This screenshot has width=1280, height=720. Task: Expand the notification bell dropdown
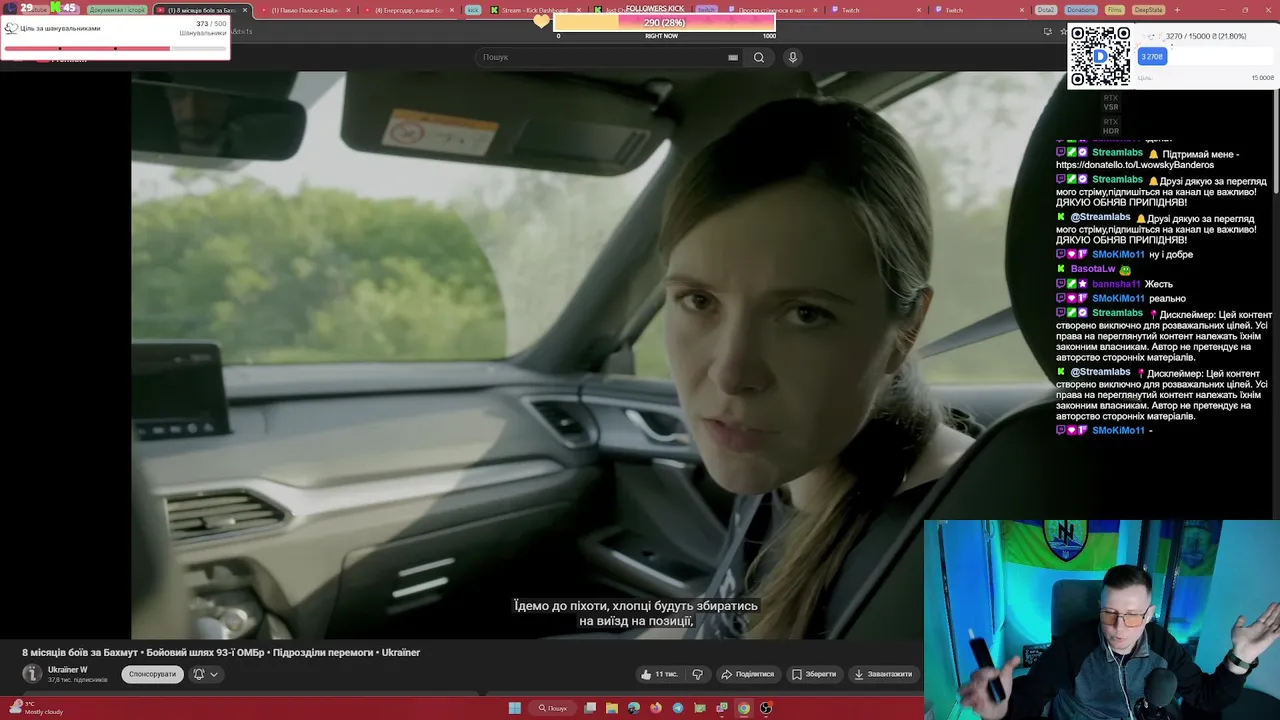click(205, 674)
